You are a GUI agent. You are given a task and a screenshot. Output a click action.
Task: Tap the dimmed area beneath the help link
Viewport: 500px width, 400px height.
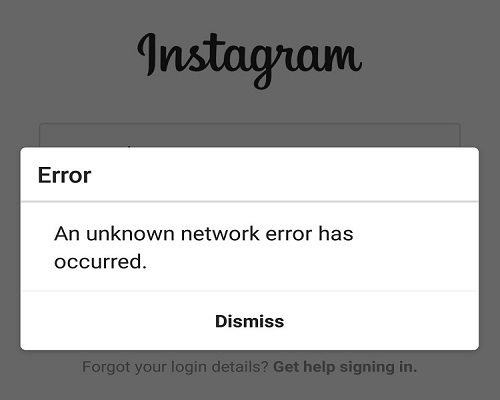[250, 388]
